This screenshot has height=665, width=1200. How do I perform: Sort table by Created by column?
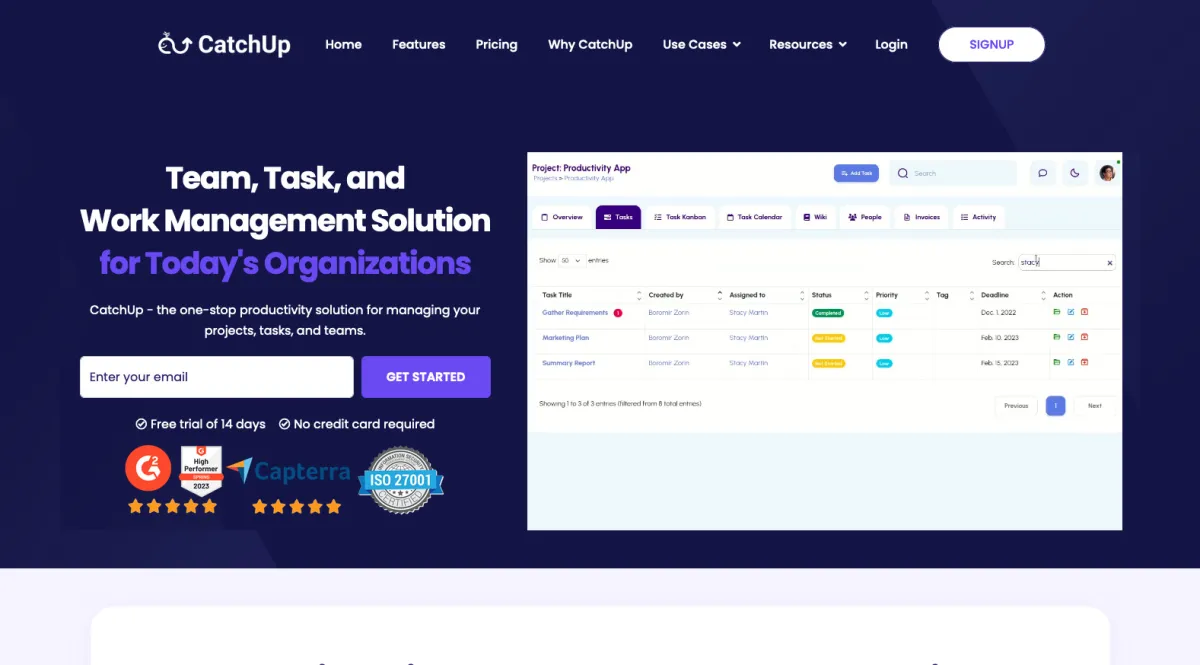pyautogui.click(x=684, y=295)
